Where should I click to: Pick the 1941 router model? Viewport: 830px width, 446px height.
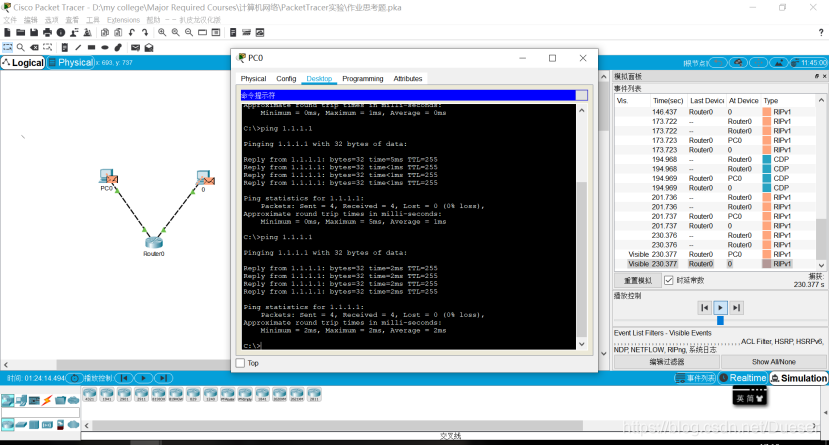coord(107,395)
